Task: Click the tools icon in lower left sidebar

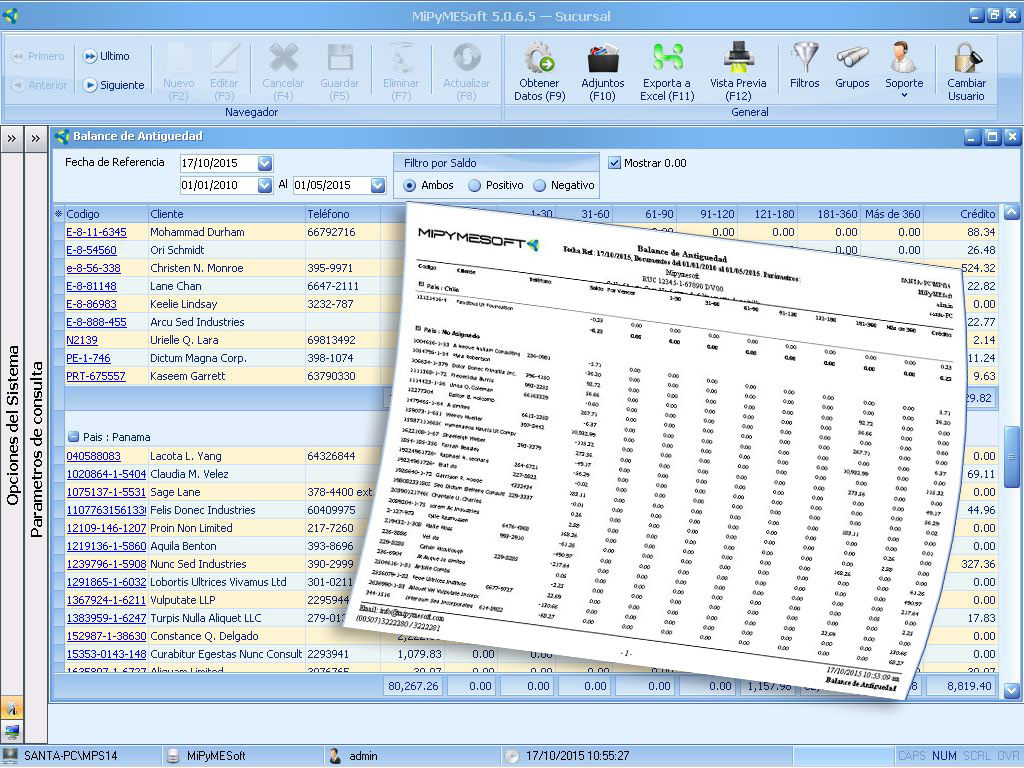Action: [x=12, y=707]
